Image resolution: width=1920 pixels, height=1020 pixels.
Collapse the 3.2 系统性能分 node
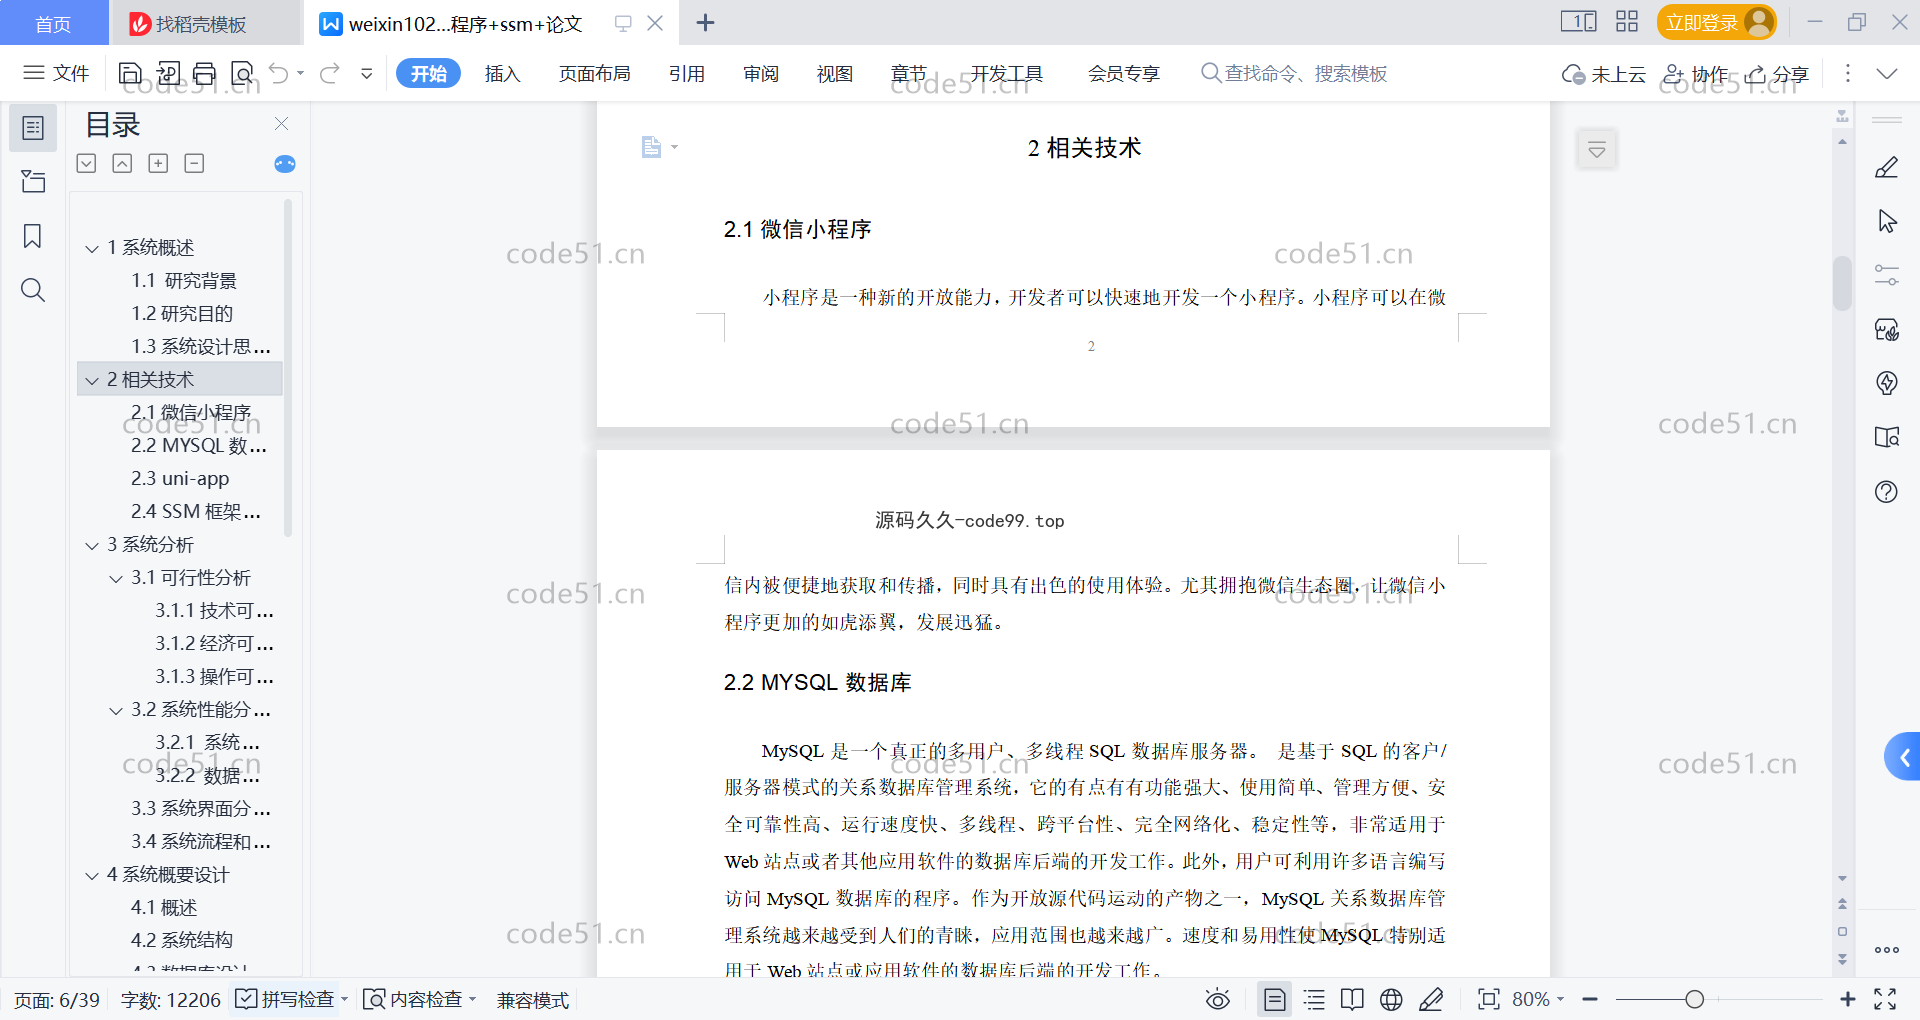116,710
